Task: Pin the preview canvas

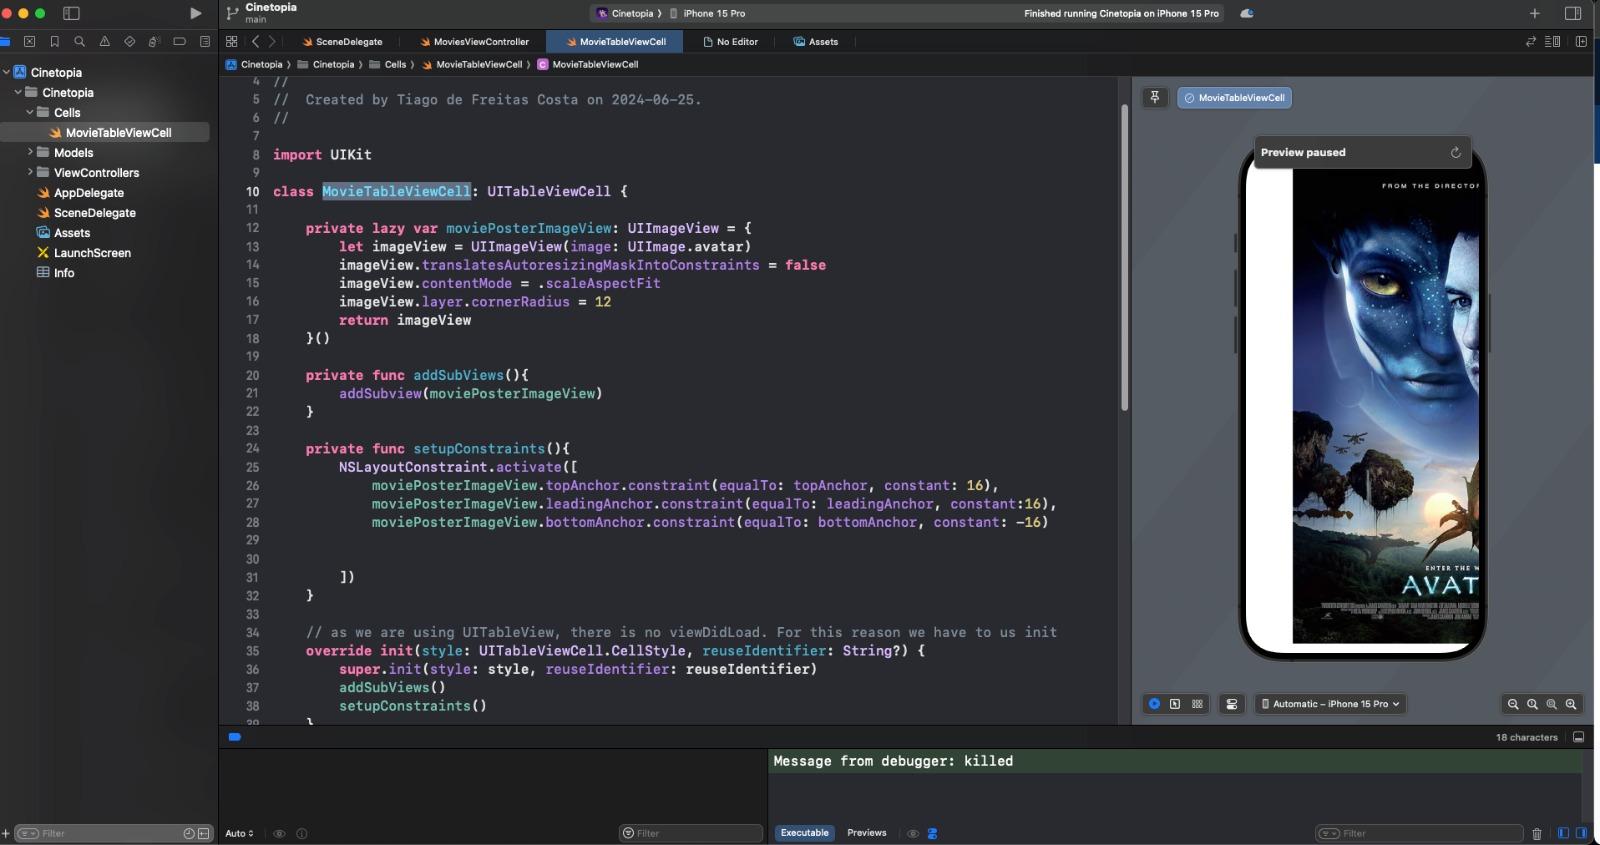Action: pyautogui.click(x=1155, y=98)
